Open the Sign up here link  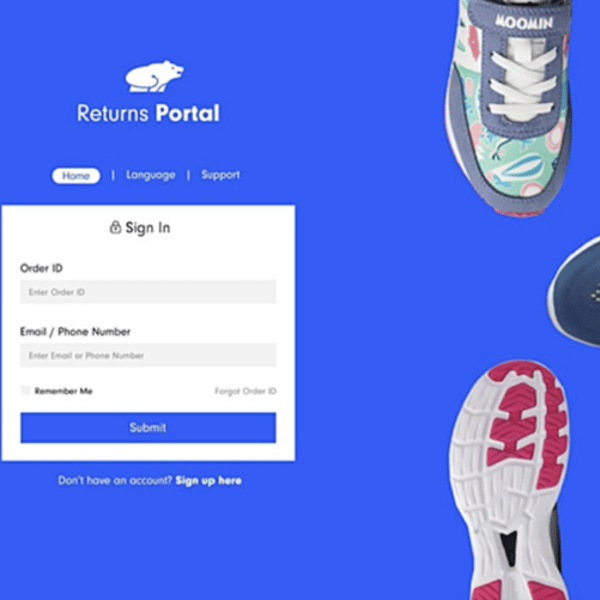(209, 481)
